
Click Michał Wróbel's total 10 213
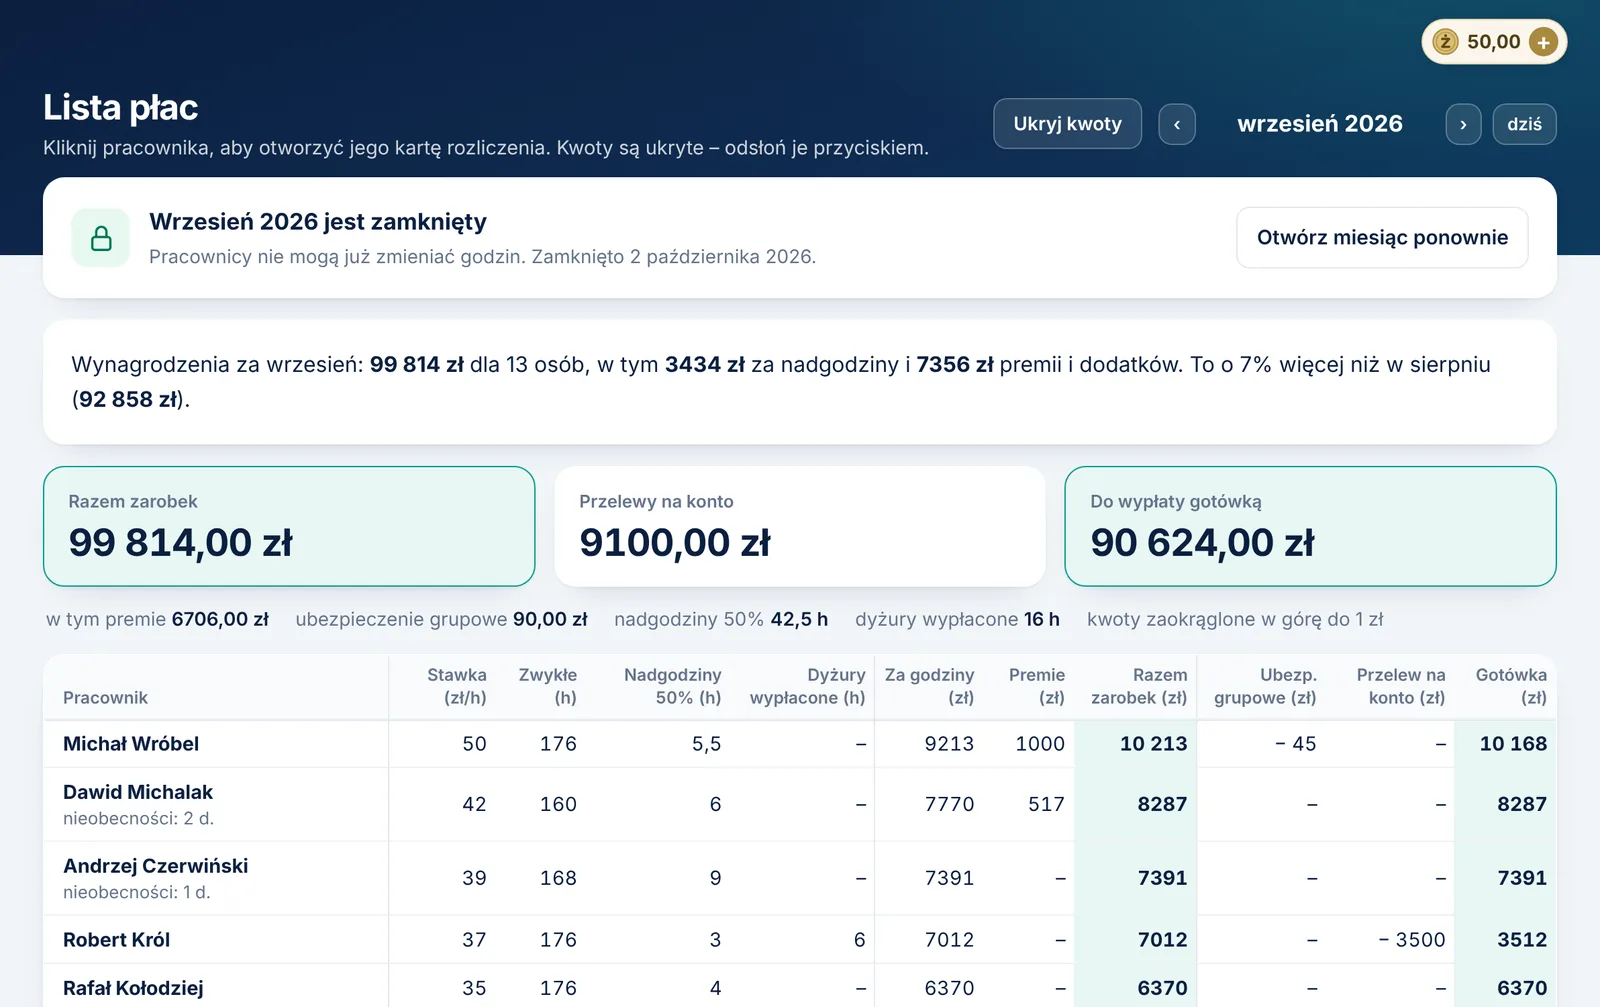[1153, 744]
